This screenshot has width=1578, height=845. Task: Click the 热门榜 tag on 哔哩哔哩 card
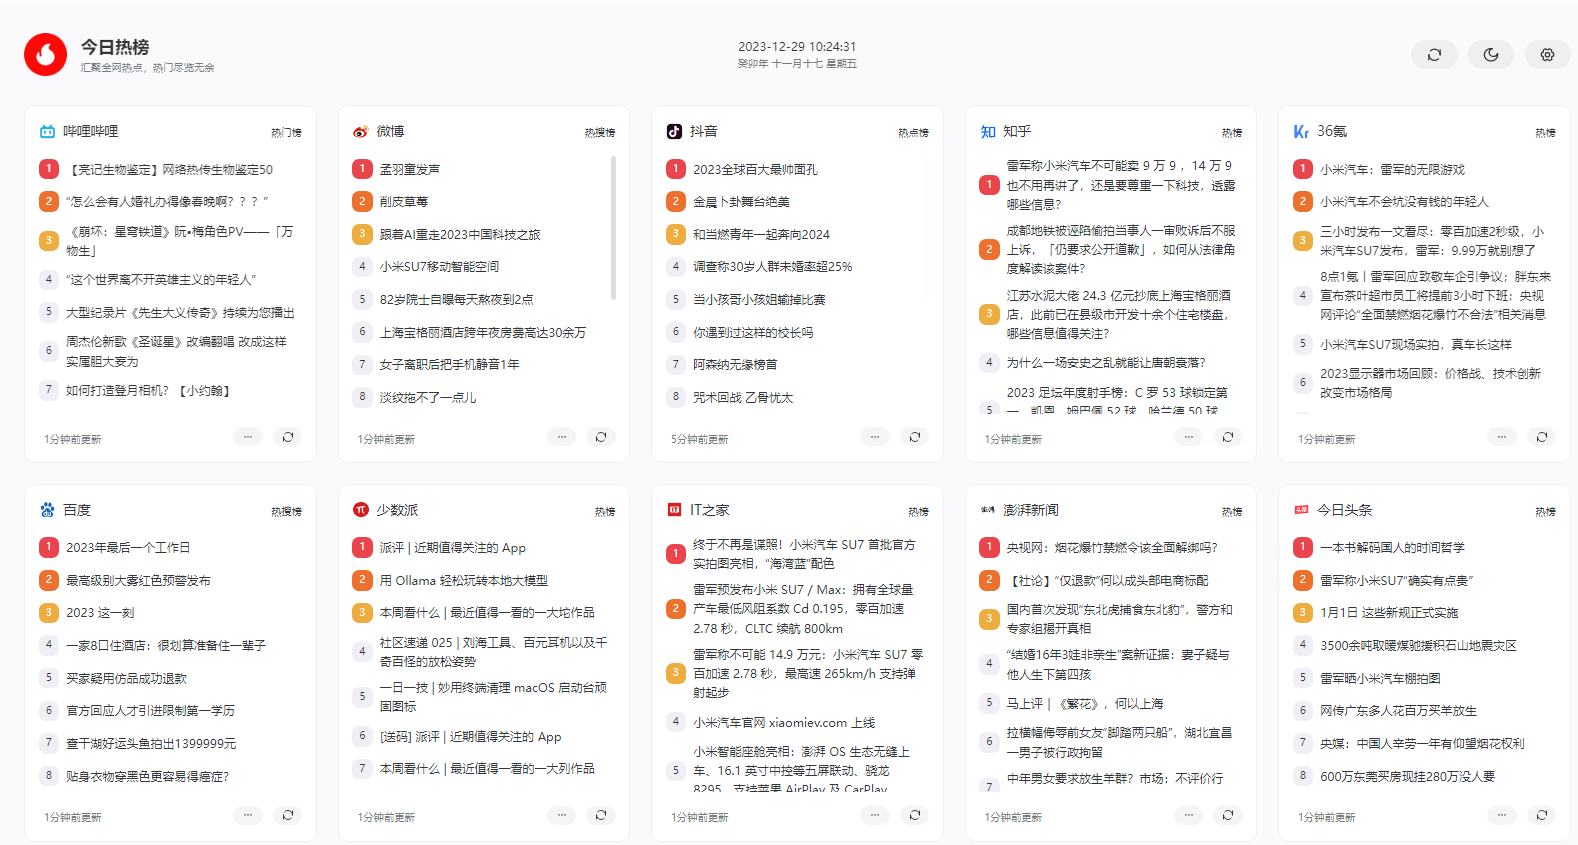[286, 132]
